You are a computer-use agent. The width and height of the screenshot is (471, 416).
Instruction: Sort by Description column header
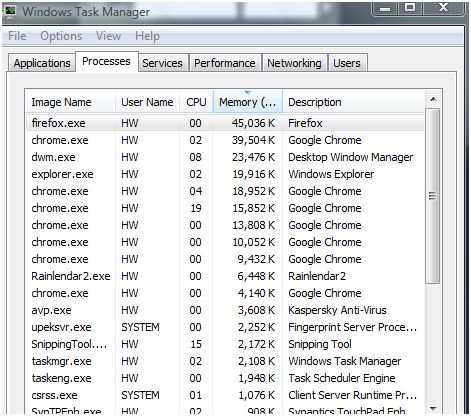pos(354,102)
